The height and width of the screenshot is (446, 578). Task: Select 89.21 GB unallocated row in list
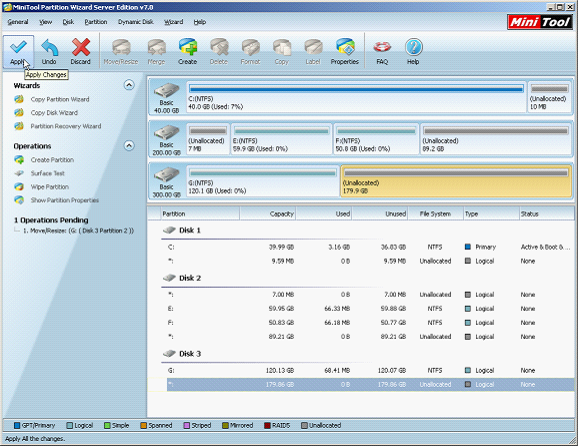pos(370,337)
